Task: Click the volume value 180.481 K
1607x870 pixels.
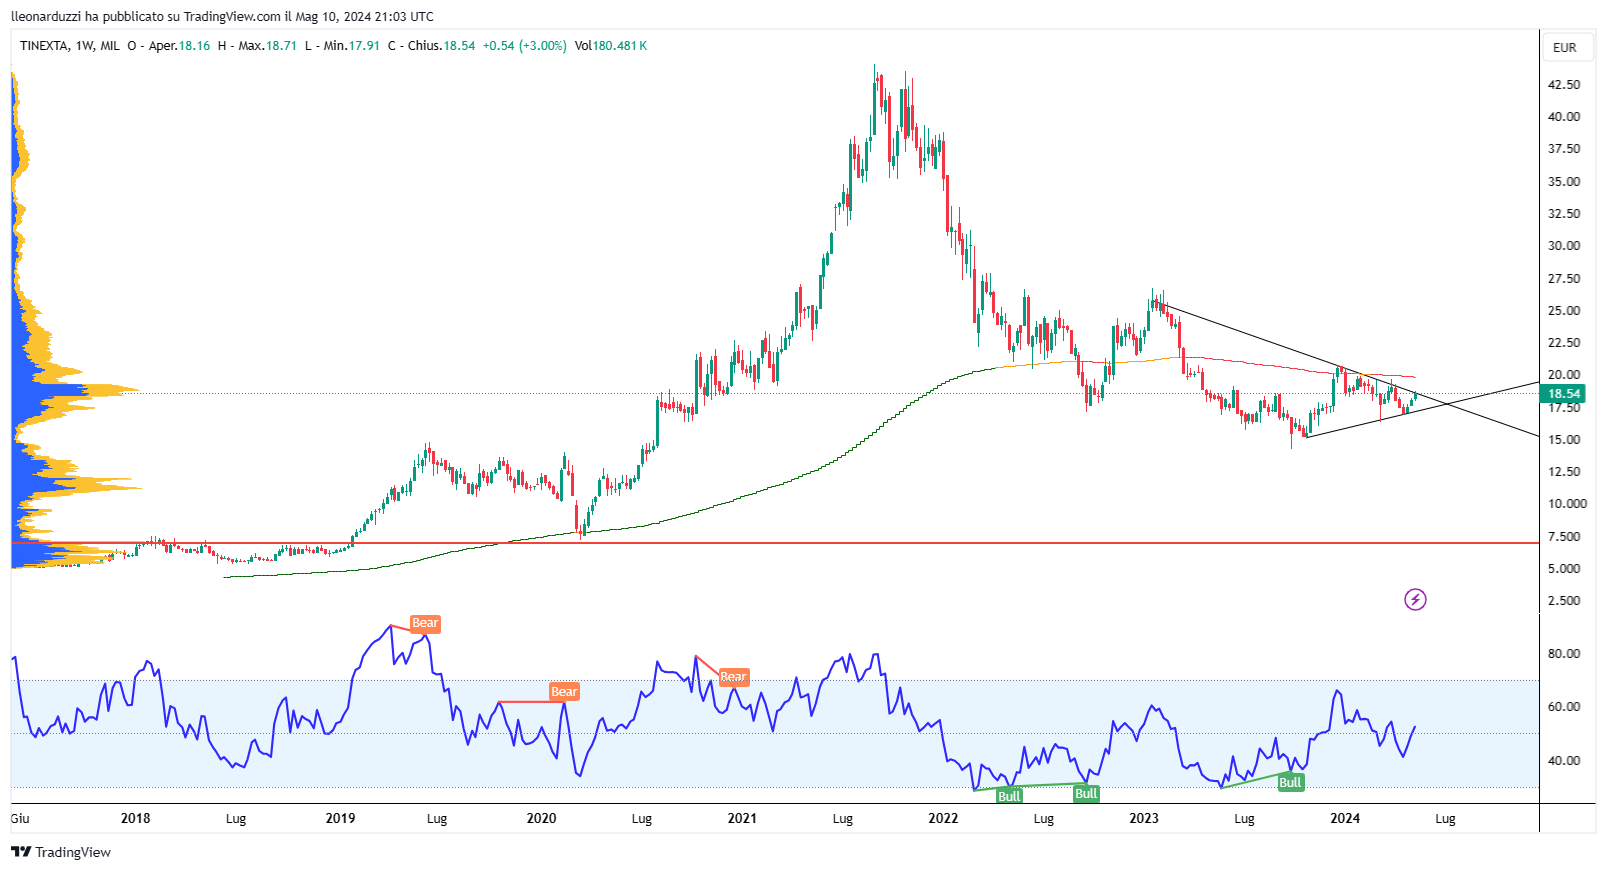Action: (619, 46)
